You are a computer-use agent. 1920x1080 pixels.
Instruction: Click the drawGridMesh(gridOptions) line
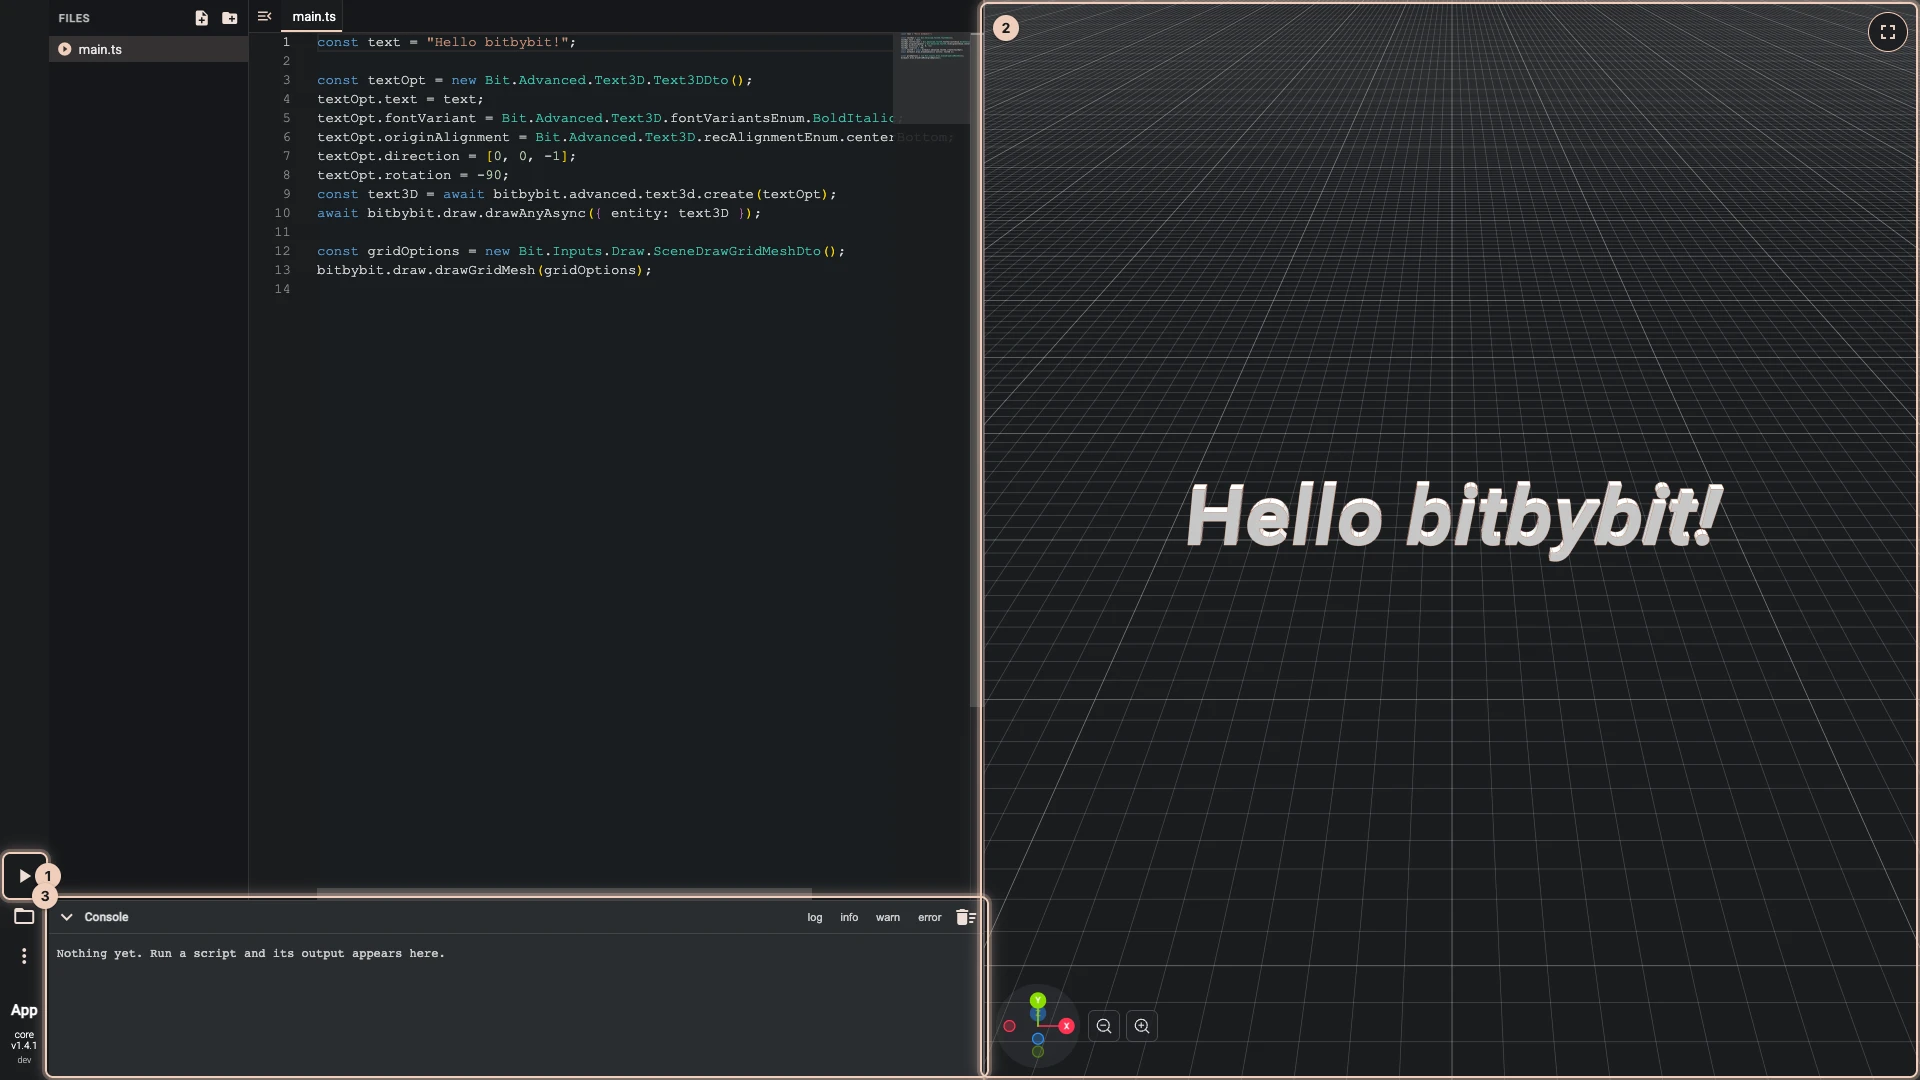pos(484,270)
